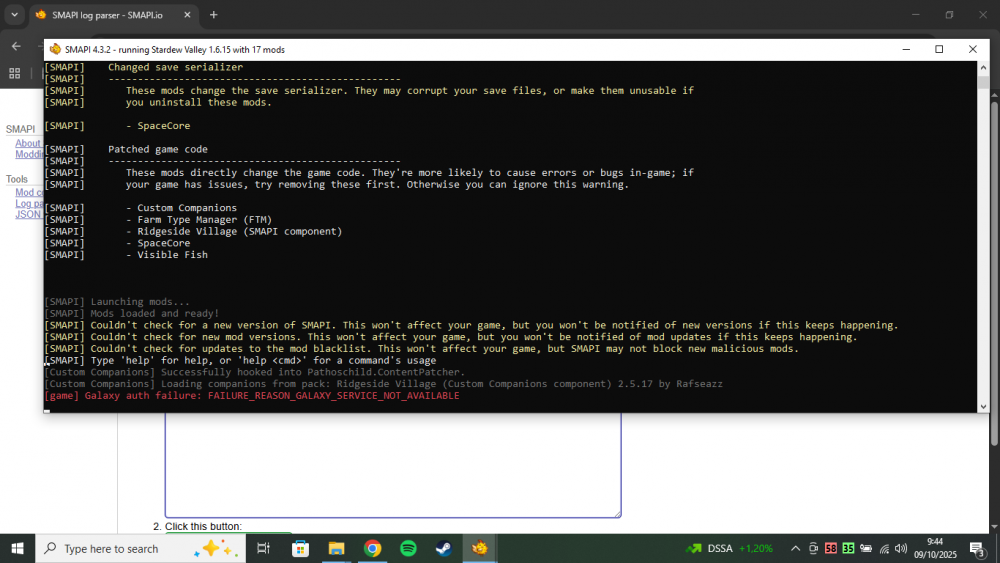
Task: Open Spotify from the taskbar
Action: click(407, 548)
